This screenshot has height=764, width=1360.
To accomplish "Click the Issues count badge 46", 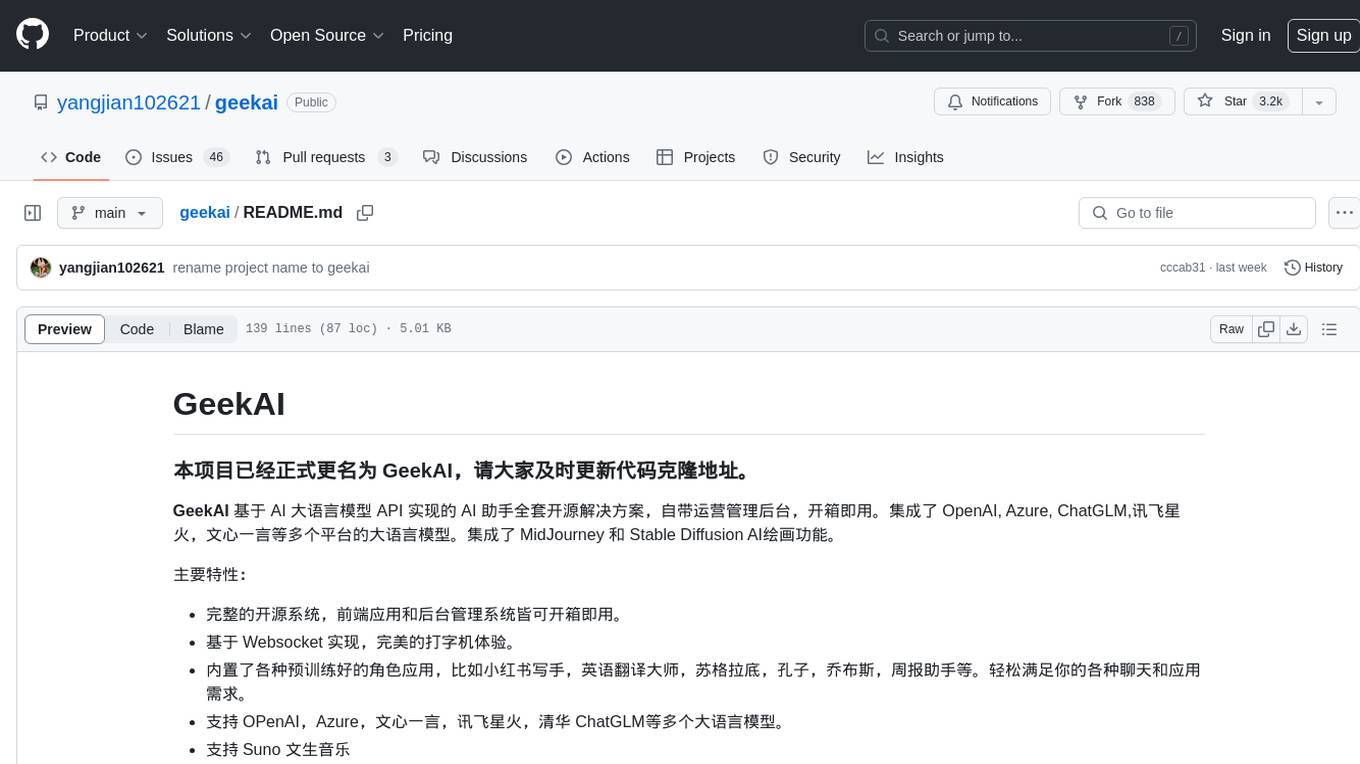I will pyautogui.click(x=215, y=157).
